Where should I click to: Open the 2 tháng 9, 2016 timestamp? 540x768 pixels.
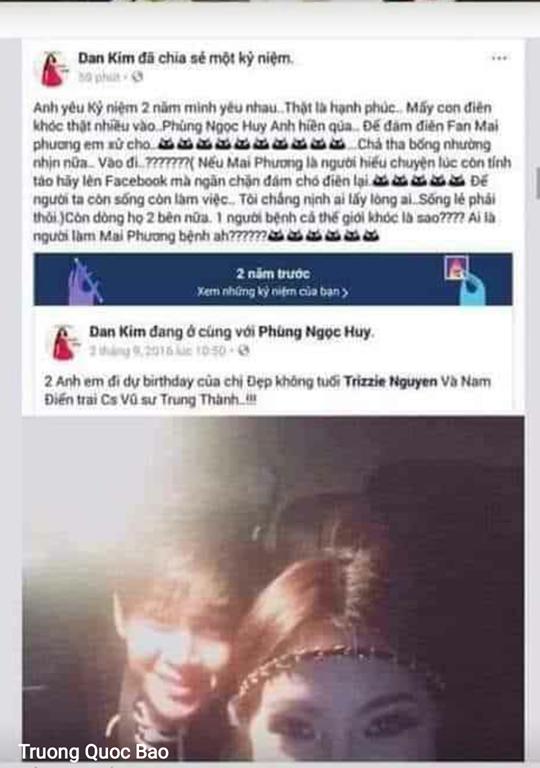[x=157, y=351]
